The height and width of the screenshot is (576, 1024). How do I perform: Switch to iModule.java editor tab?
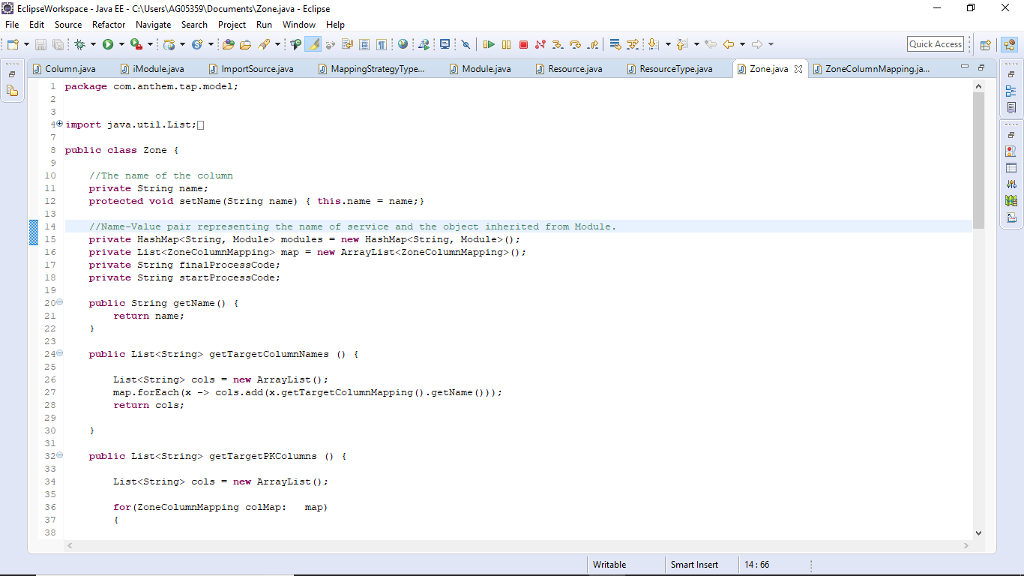(152, 69)
